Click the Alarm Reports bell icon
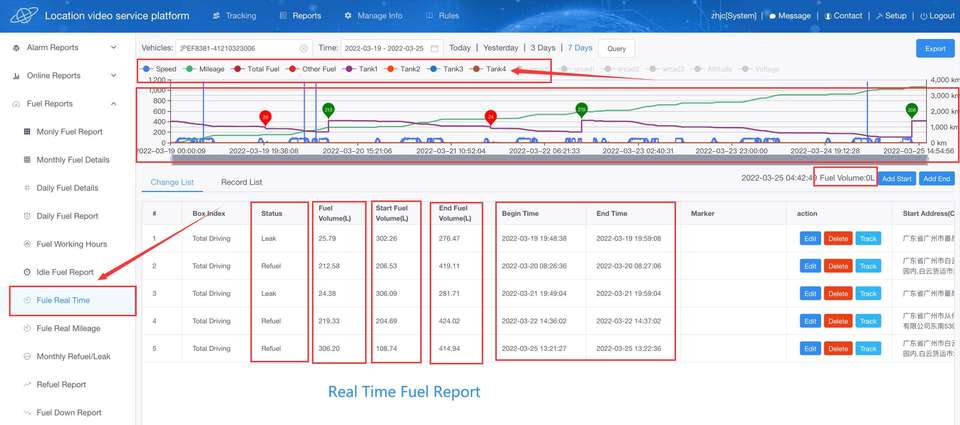 (16, 47)
